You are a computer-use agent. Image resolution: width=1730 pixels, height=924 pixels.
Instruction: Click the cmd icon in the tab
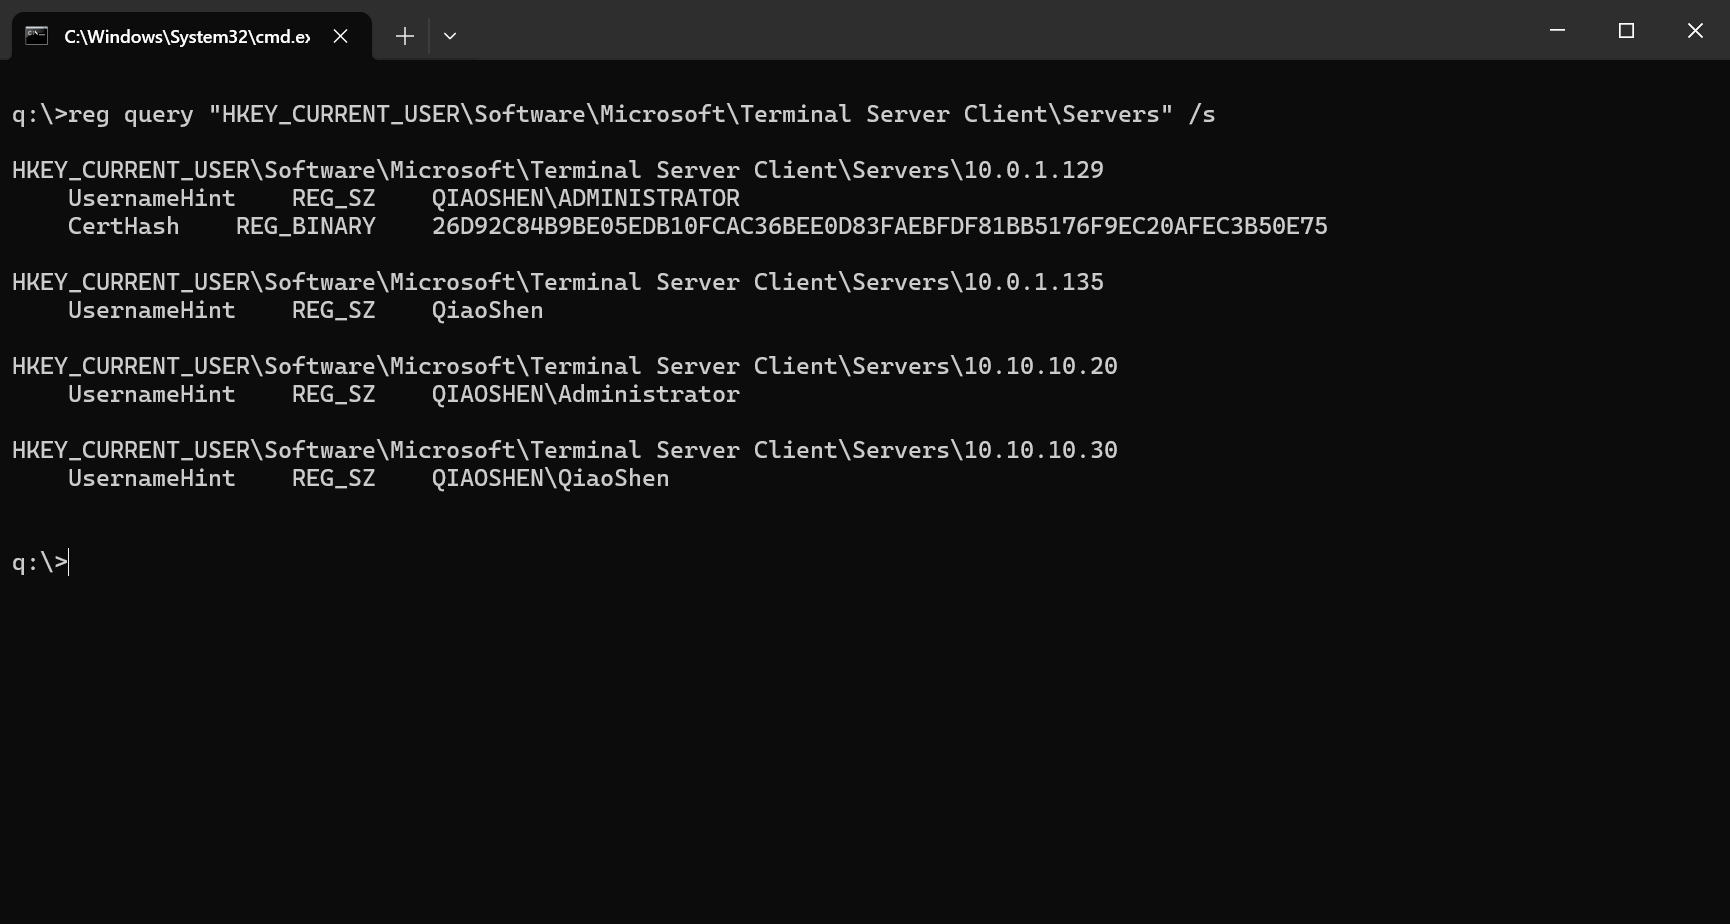pyautogui.click(x=37, y=36)
